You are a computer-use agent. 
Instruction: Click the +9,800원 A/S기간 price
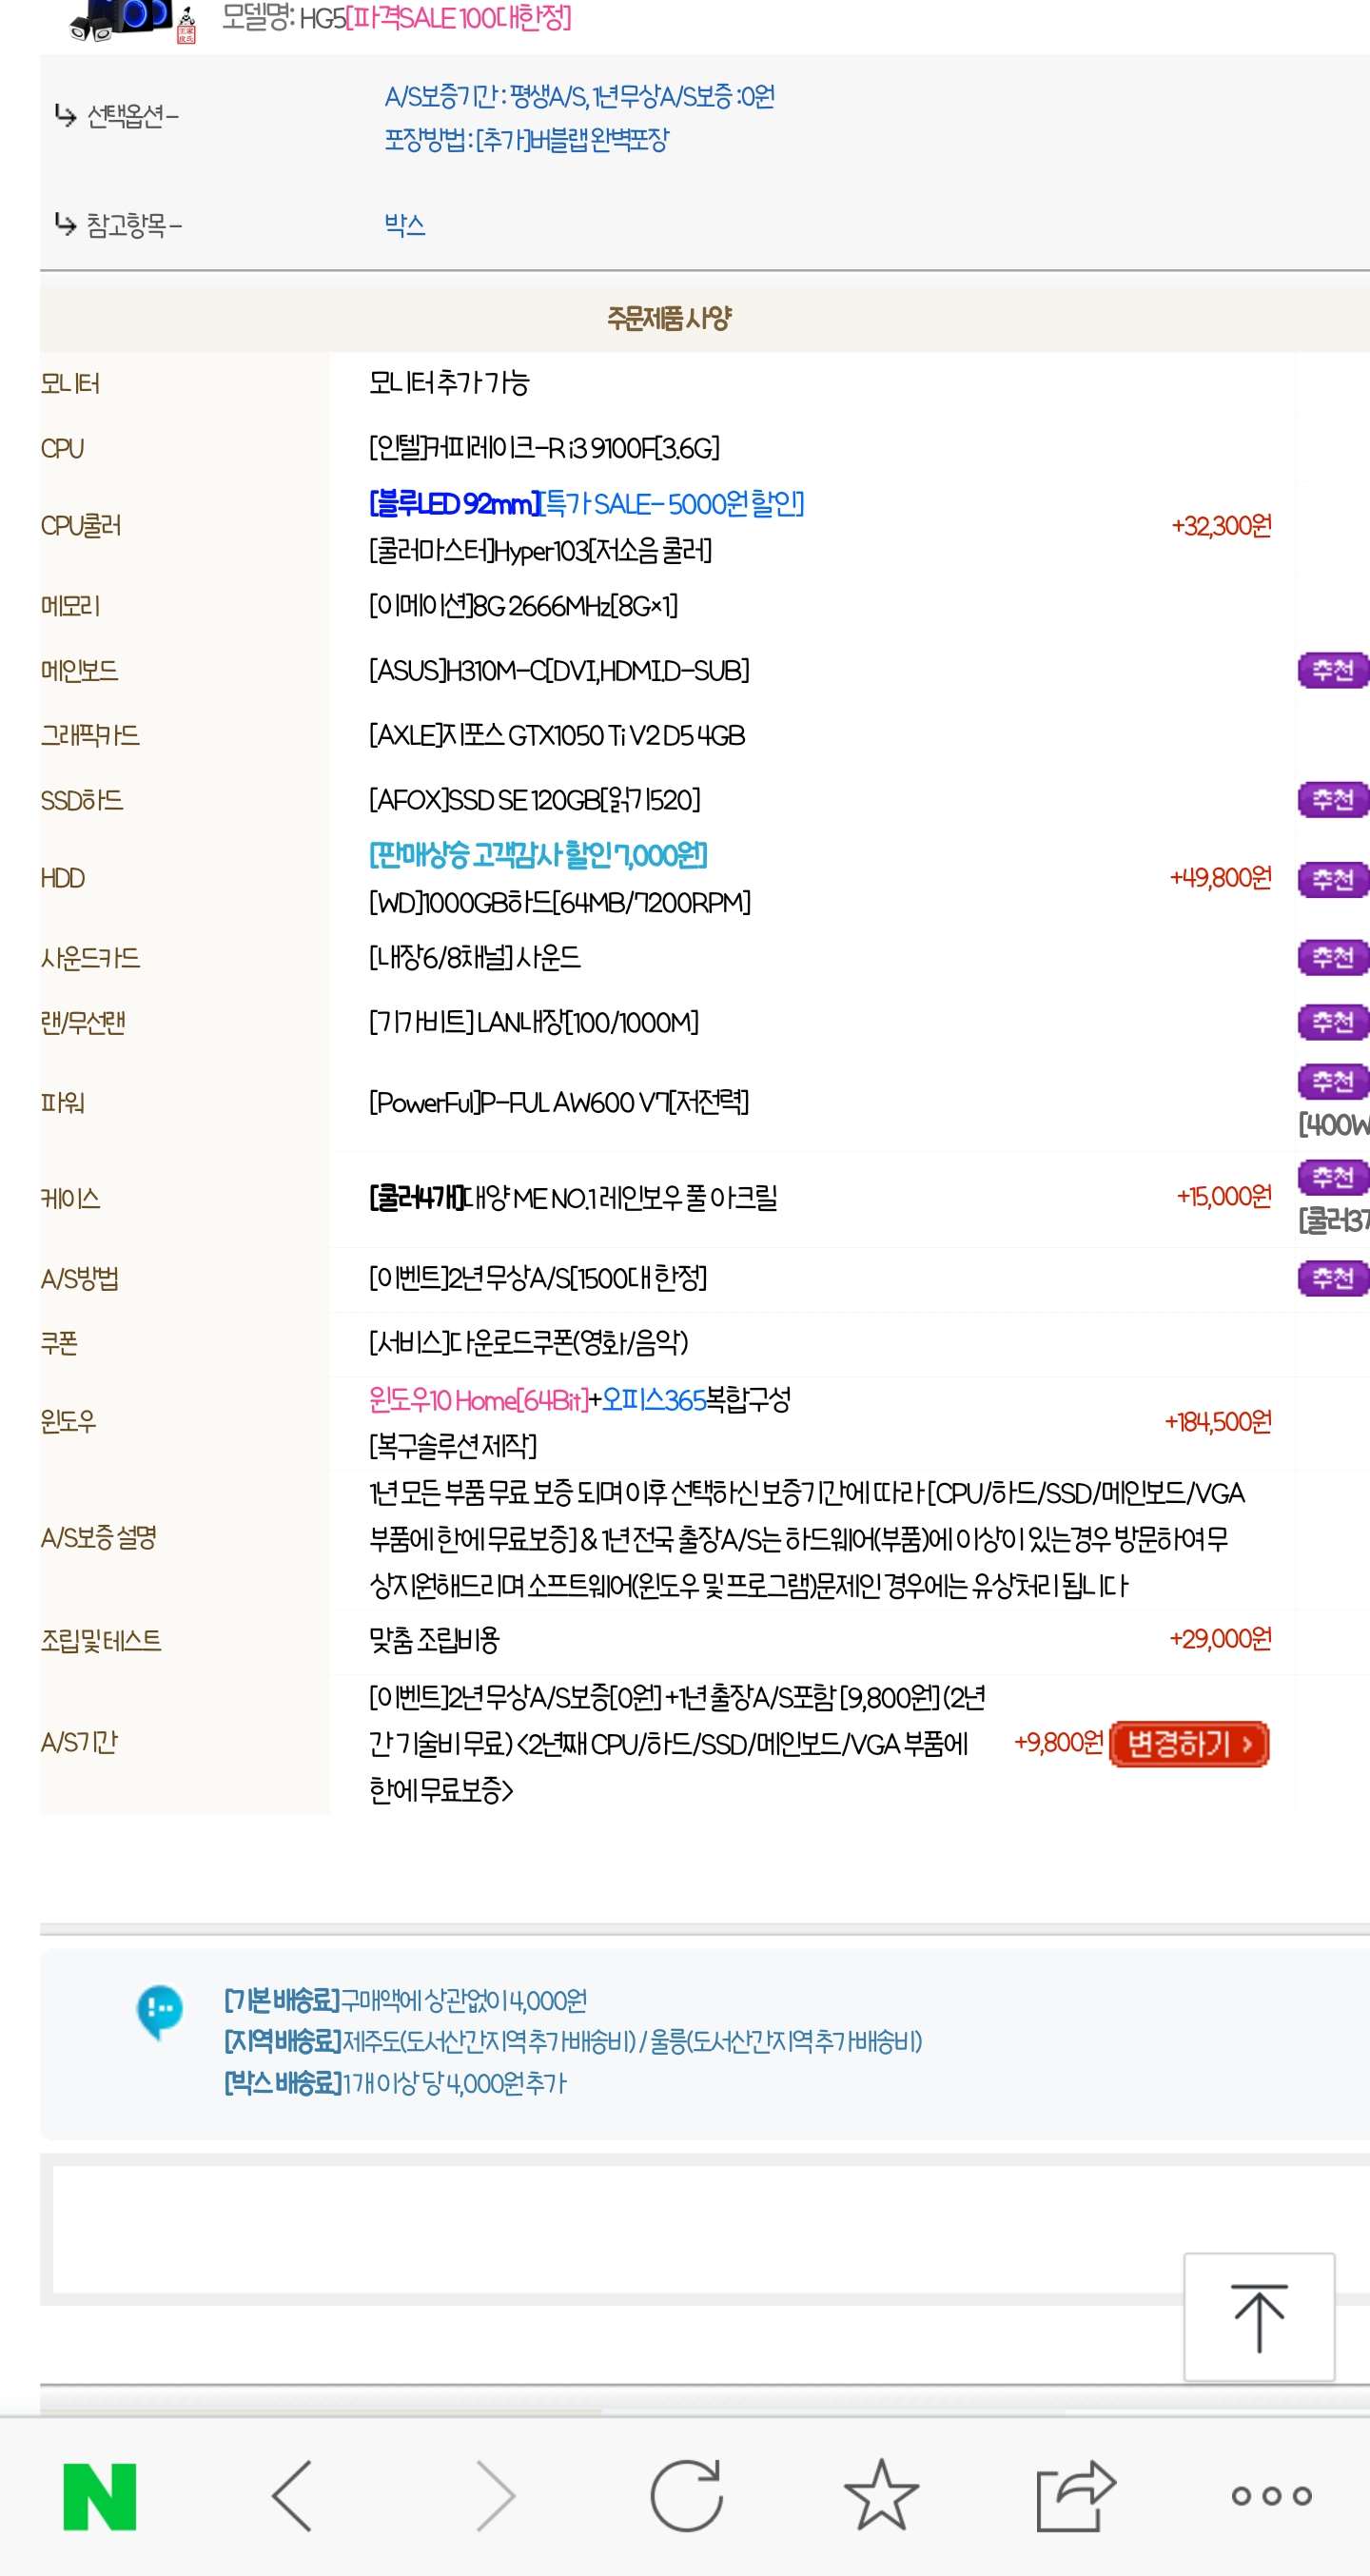(x=1059, y=1742)
